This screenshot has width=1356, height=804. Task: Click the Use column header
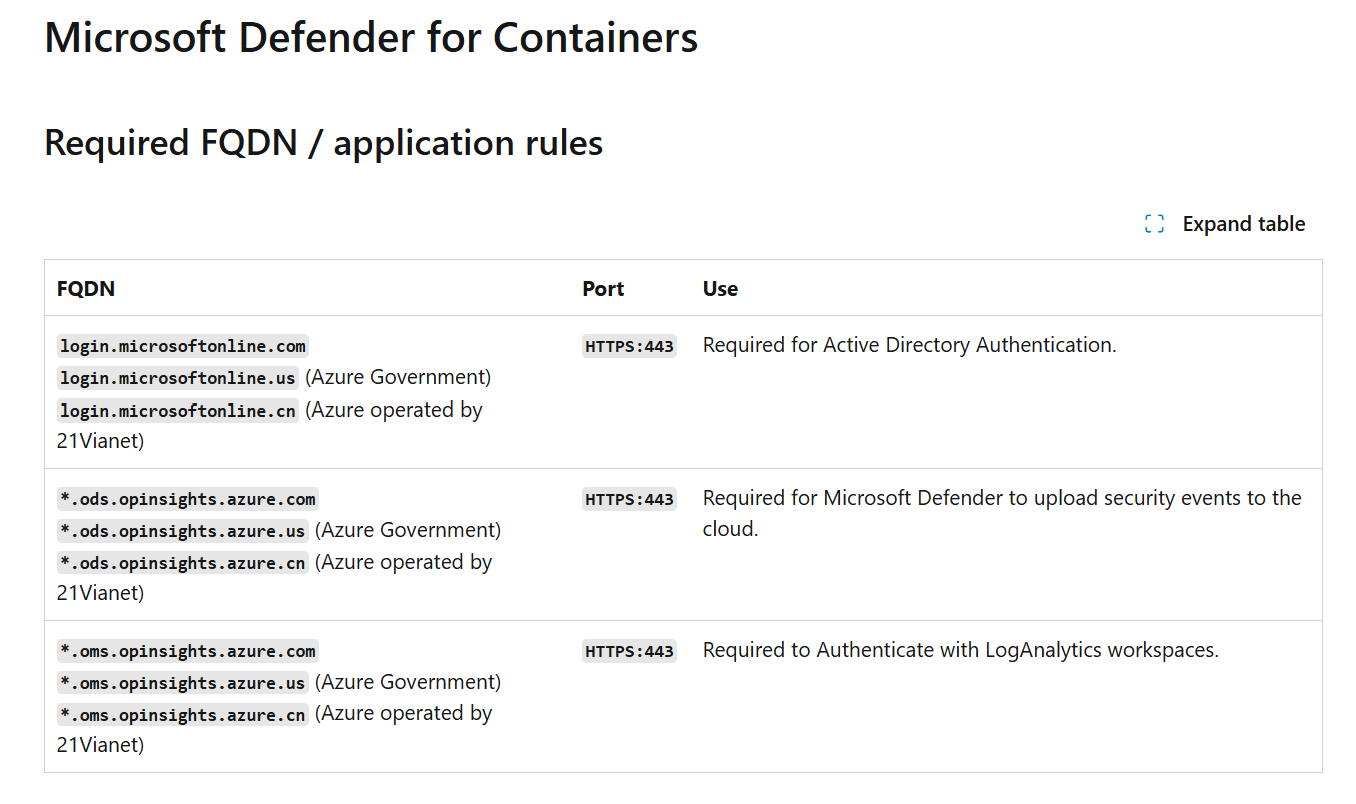(x=720, y=289)
